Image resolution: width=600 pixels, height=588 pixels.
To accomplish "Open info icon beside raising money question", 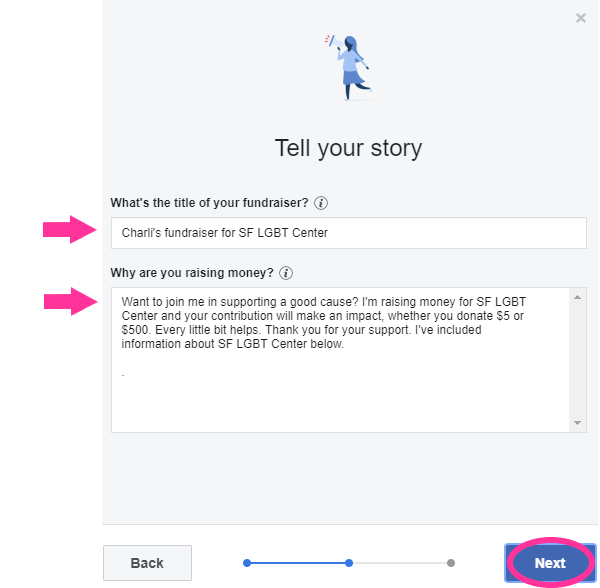I will pyautogui.click(x=286, y=273).
